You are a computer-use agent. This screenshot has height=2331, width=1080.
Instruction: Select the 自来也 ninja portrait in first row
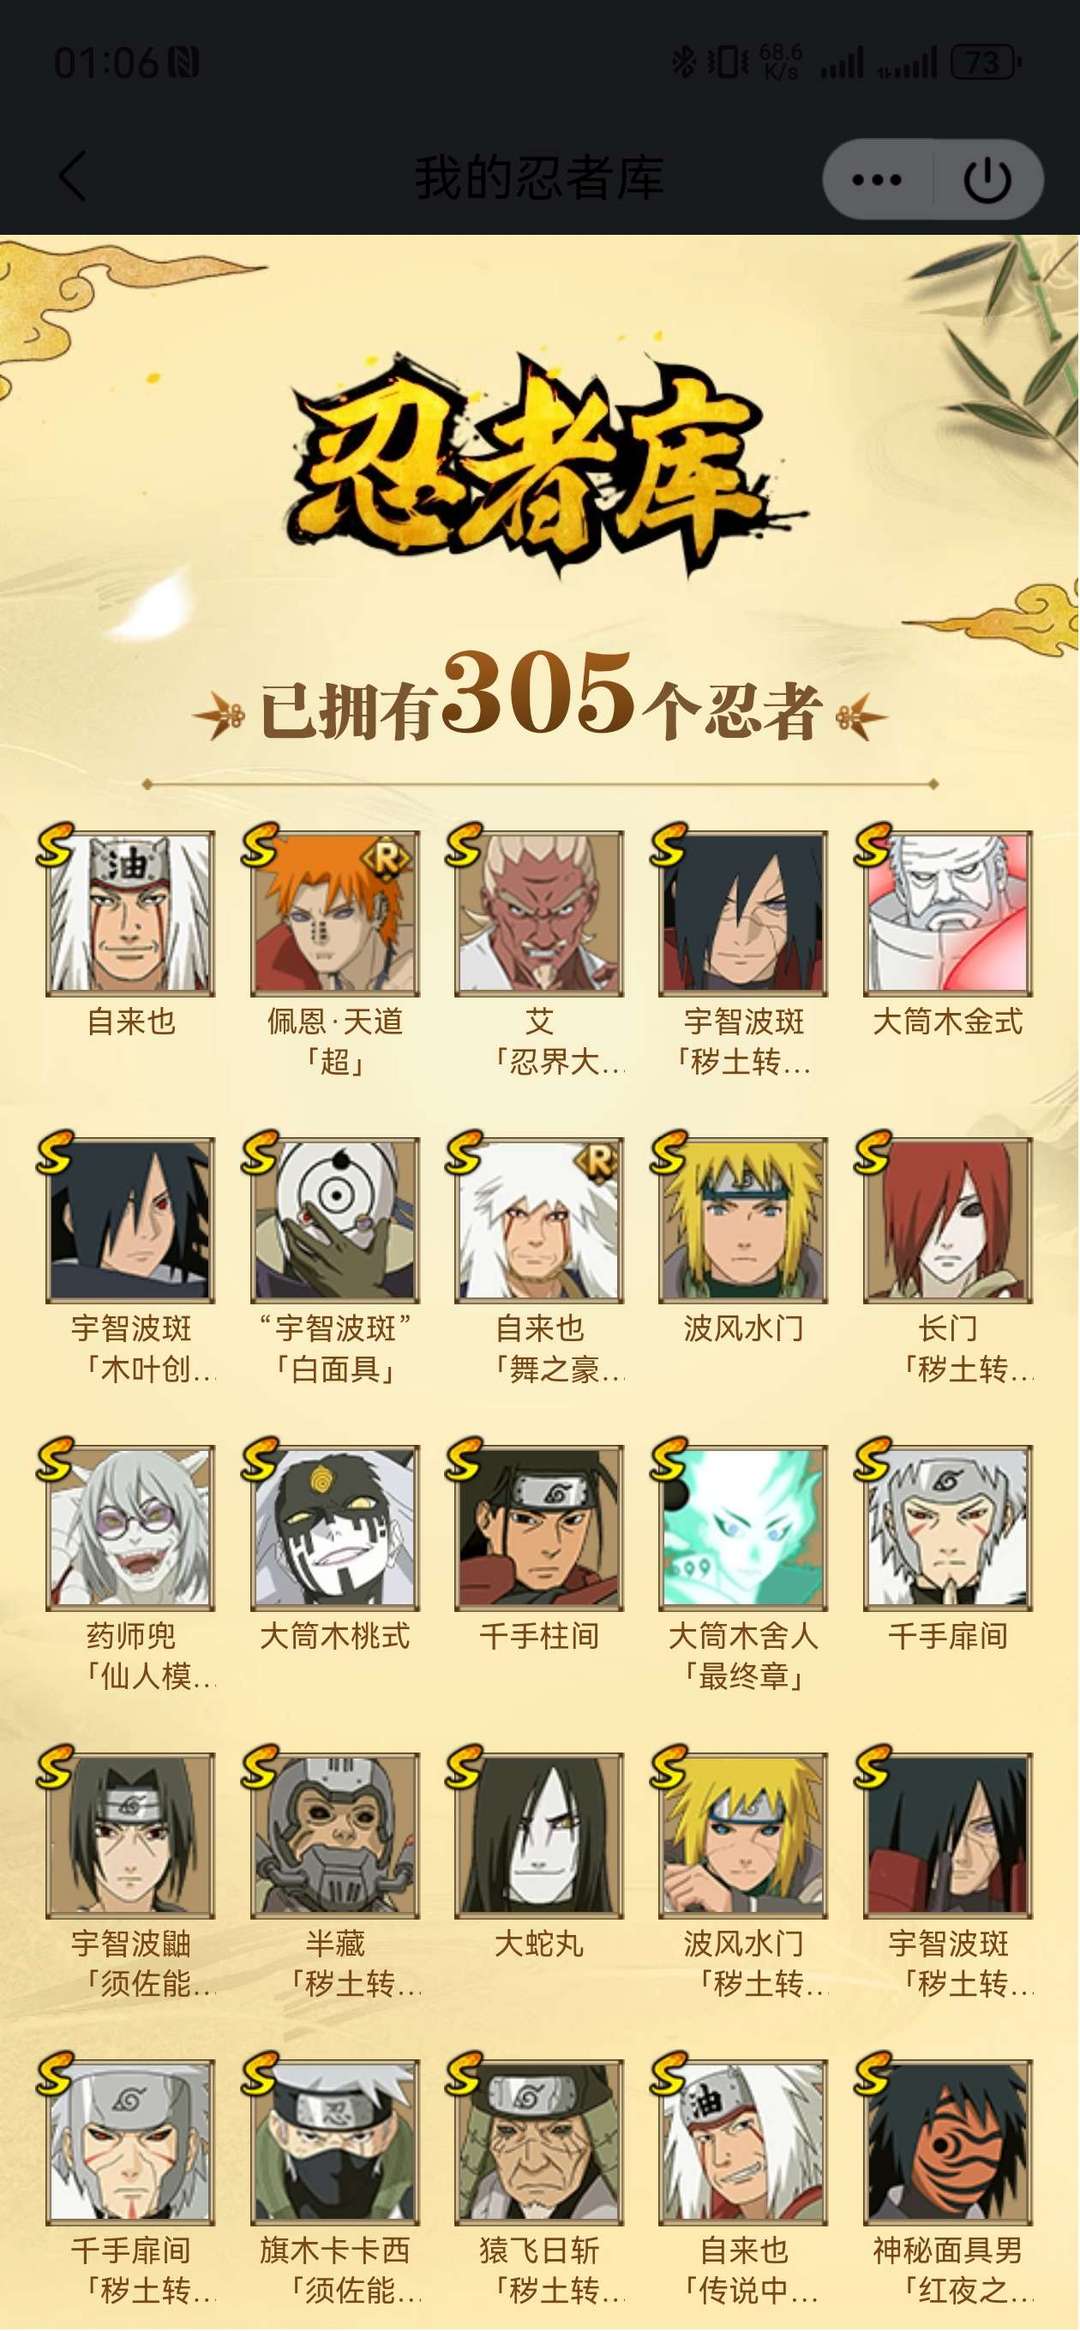click(130, 914)
